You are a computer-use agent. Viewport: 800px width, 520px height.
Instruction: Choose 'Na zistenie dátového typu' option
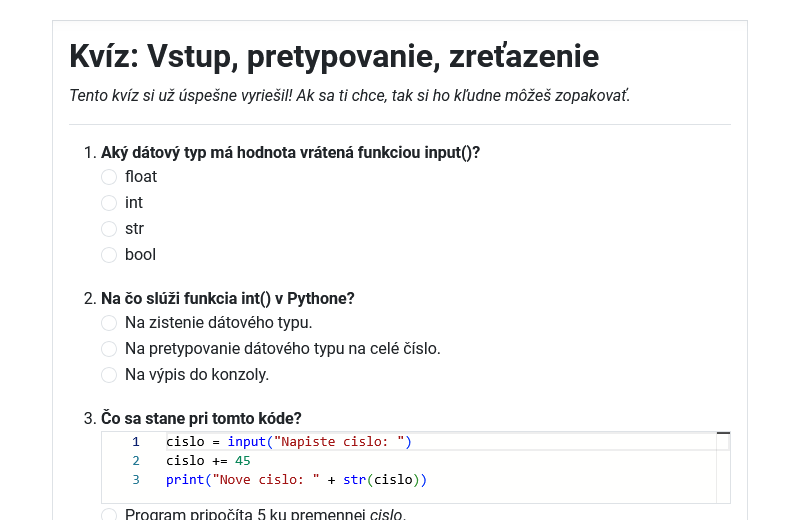[109, 323]
